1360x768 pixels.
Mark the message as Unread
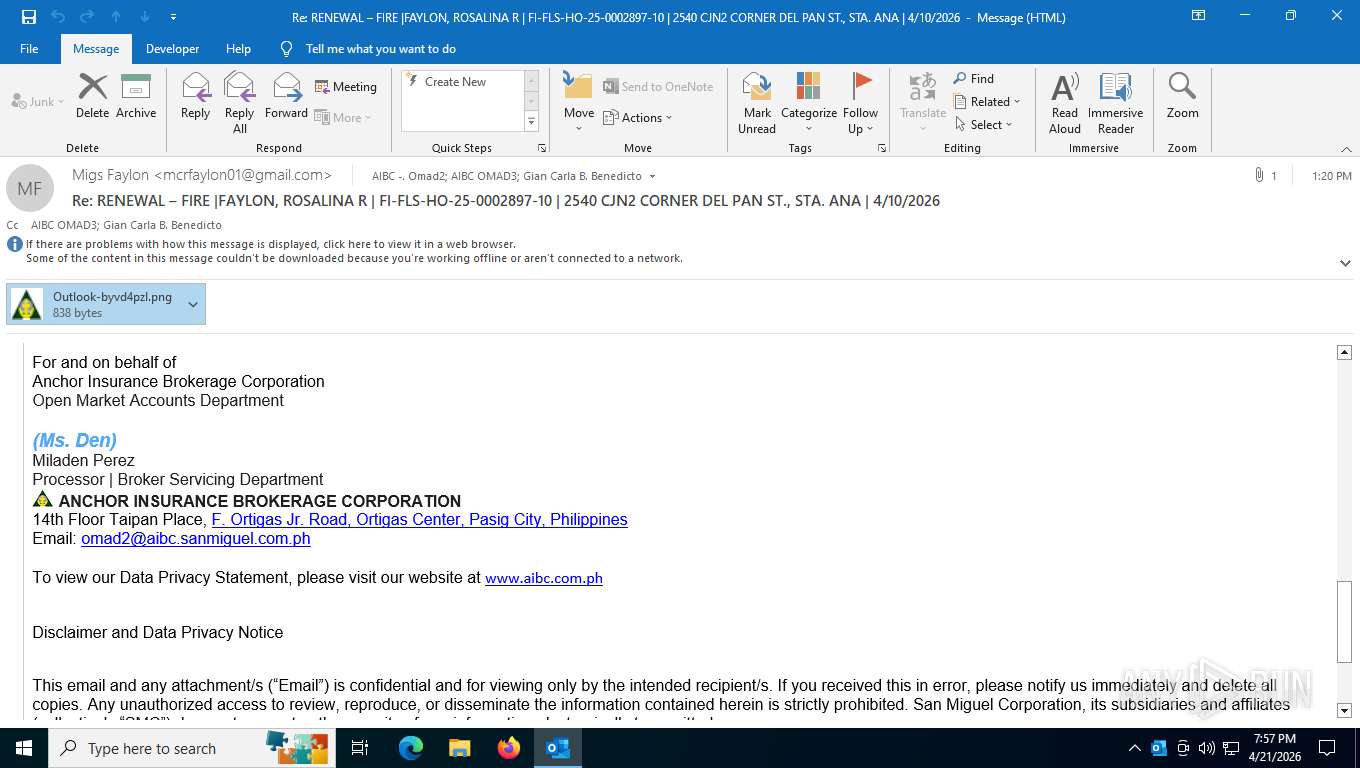(757, 103)
